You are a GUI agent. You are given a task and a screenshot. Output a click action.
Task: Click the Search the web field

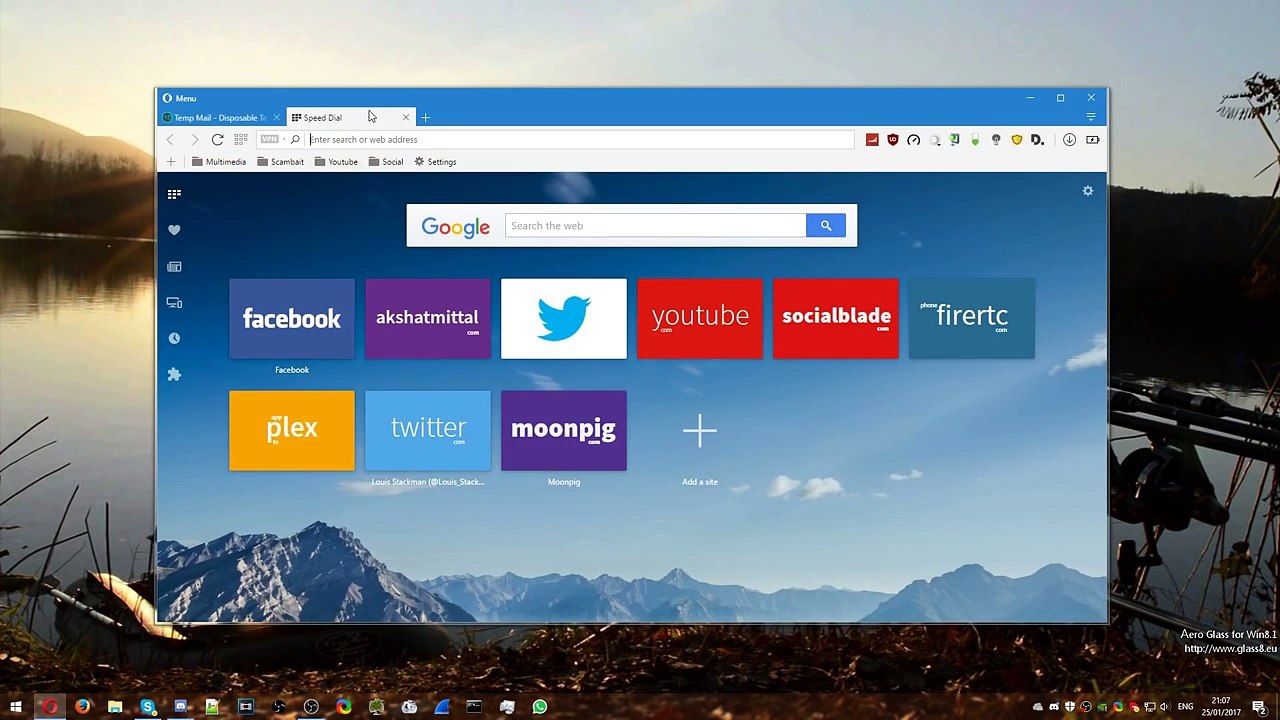[x=655, y=226]
